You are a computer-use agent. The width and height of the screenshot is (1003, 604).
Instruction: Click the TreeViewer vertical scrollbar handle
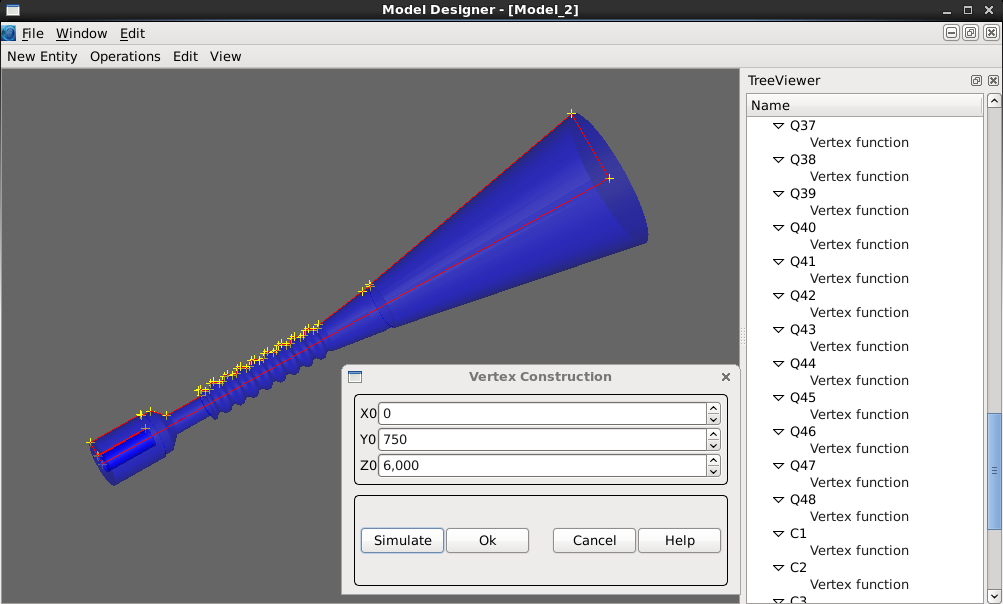coord(994,470)
